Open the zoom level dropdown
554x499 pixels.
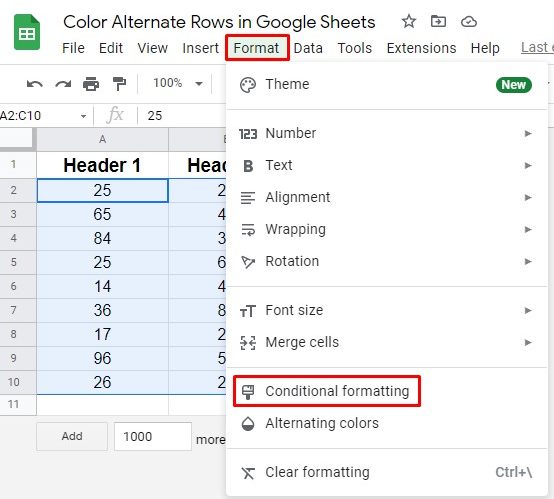click(x=178, y=83)
